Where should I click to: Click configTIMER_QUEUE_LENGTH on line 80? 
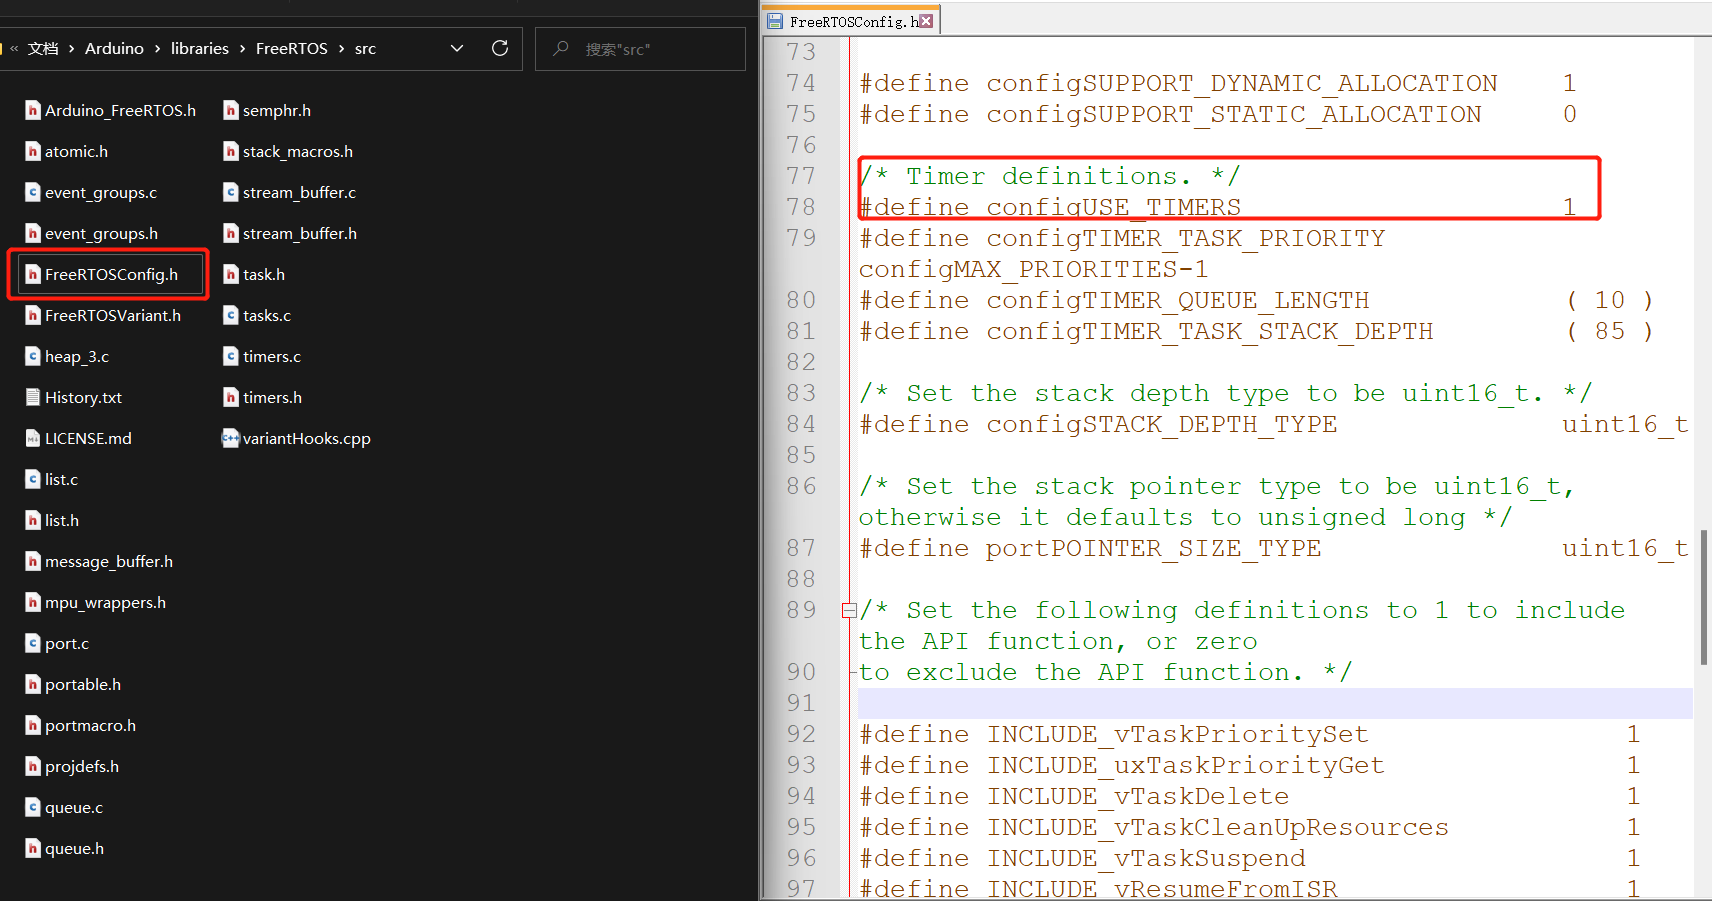pos(1178,300)
